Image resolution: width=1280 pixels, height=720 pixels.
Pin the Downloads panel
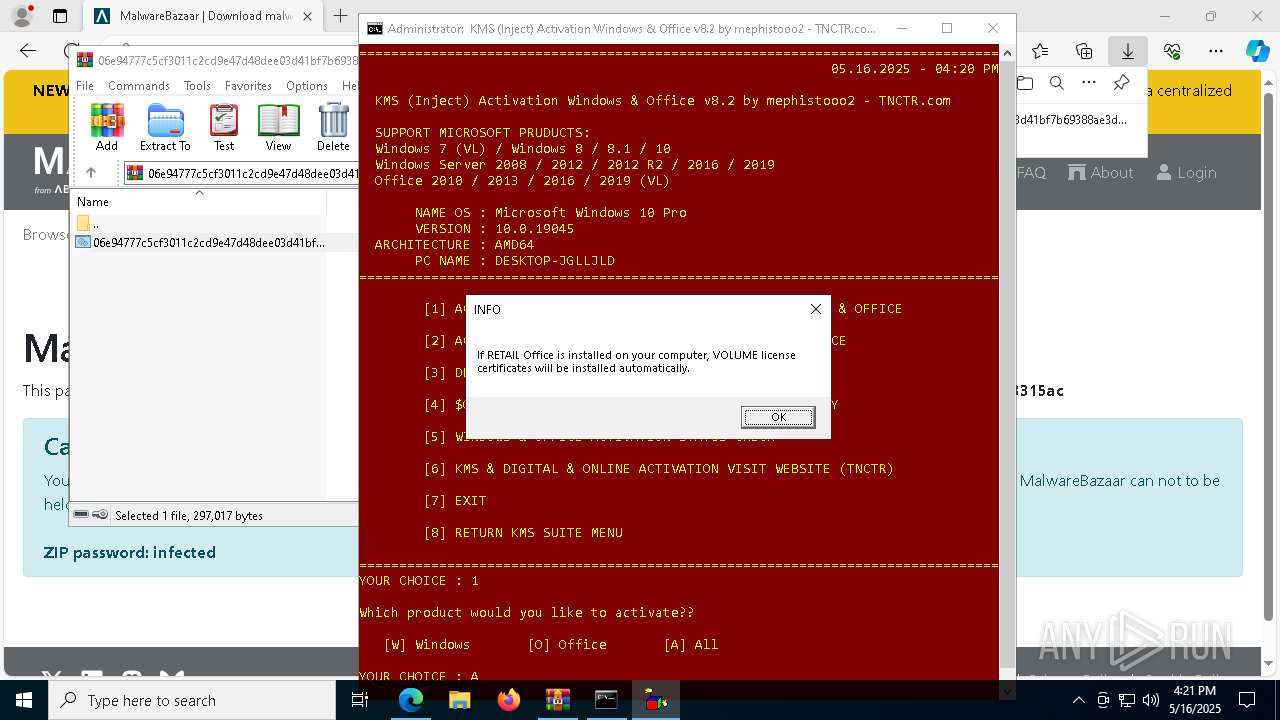pyautogui.click(x=1121, y=83)
